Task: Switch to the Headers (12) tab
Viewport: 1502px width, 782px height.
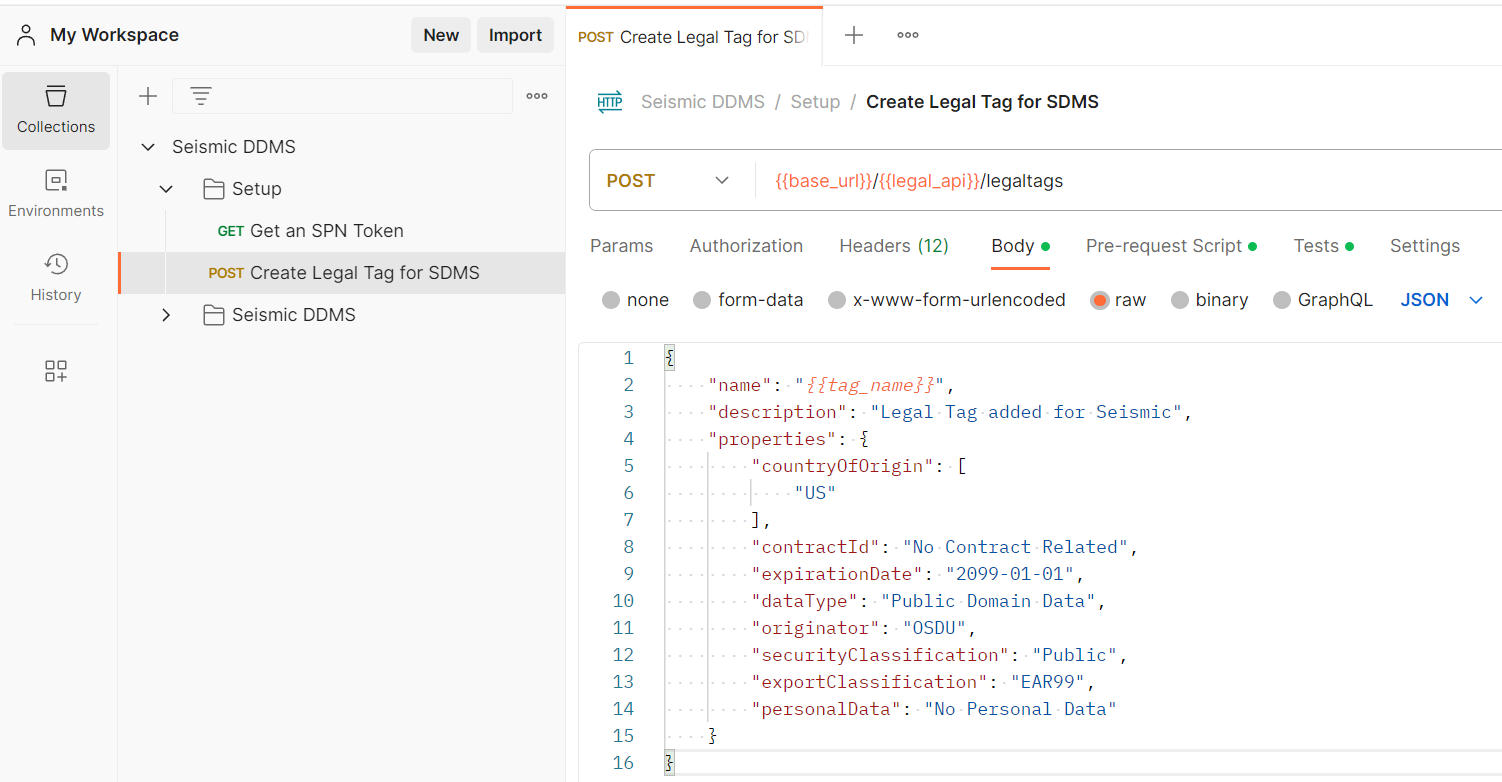Action: pos(894,246)
